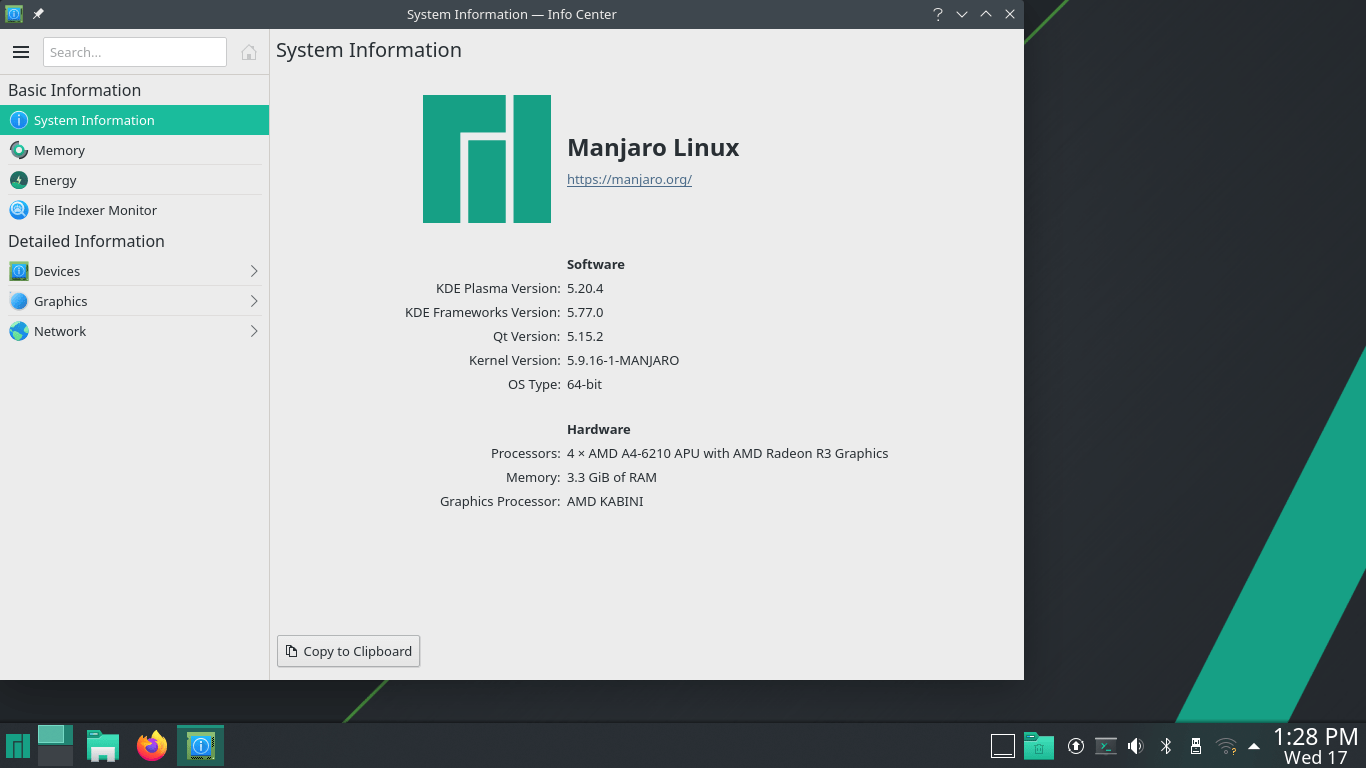Click the window help question mark button
This screenshot has width=1366, height=768.
[x=938, y=14]
